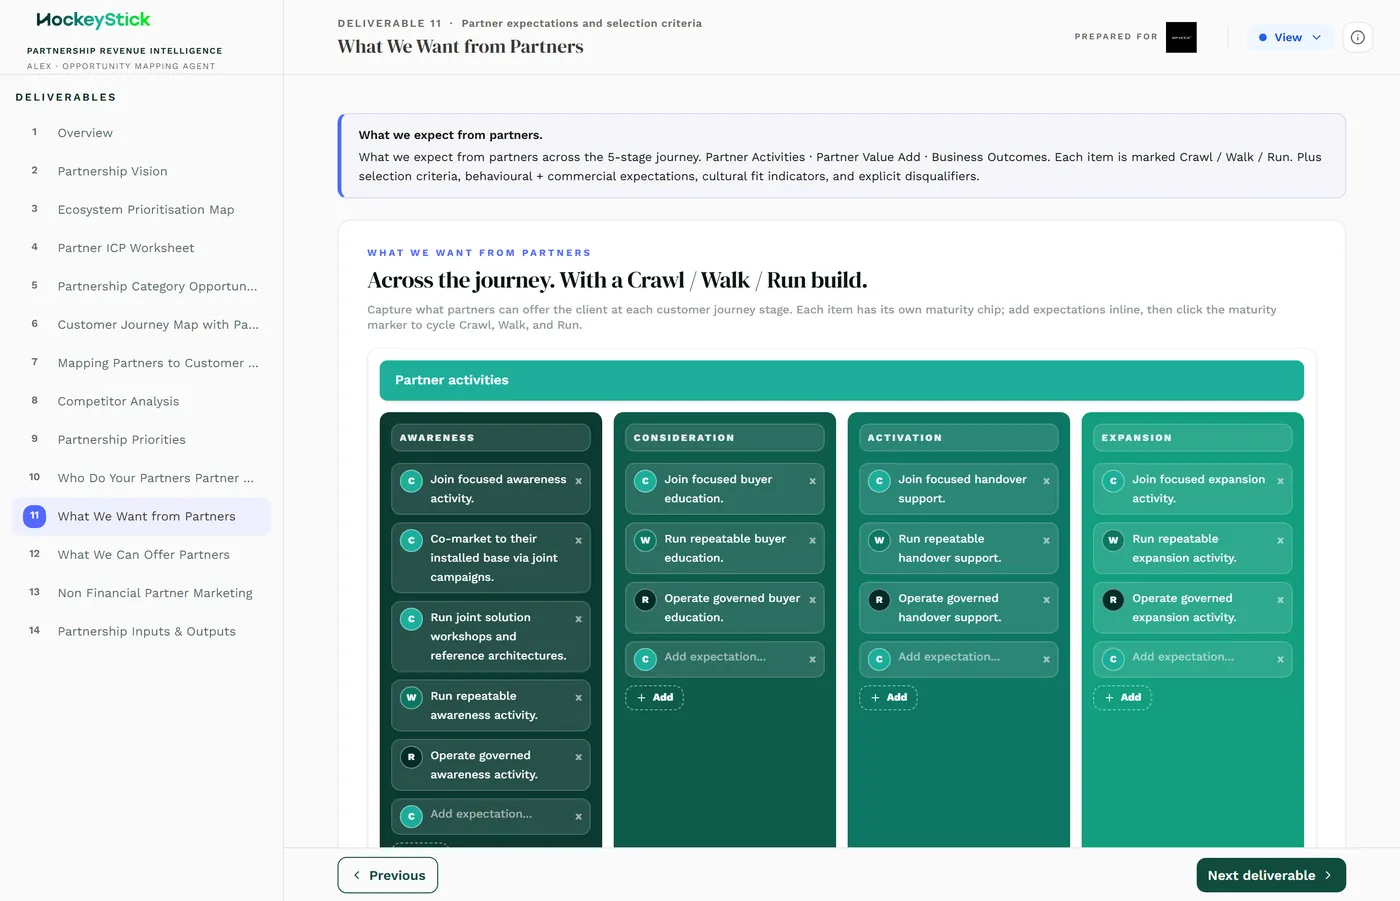Remove empty expectation row in Consideration column
Viewport: 1400px width, 901px height.
(812, 659)
